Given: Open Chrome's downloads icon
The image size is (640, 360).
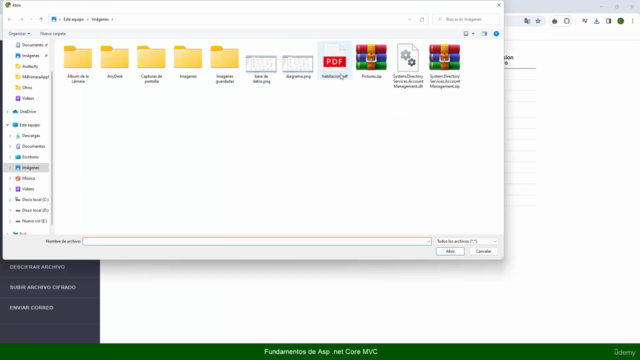Looking at the screenshot, I should pos(596,21).
